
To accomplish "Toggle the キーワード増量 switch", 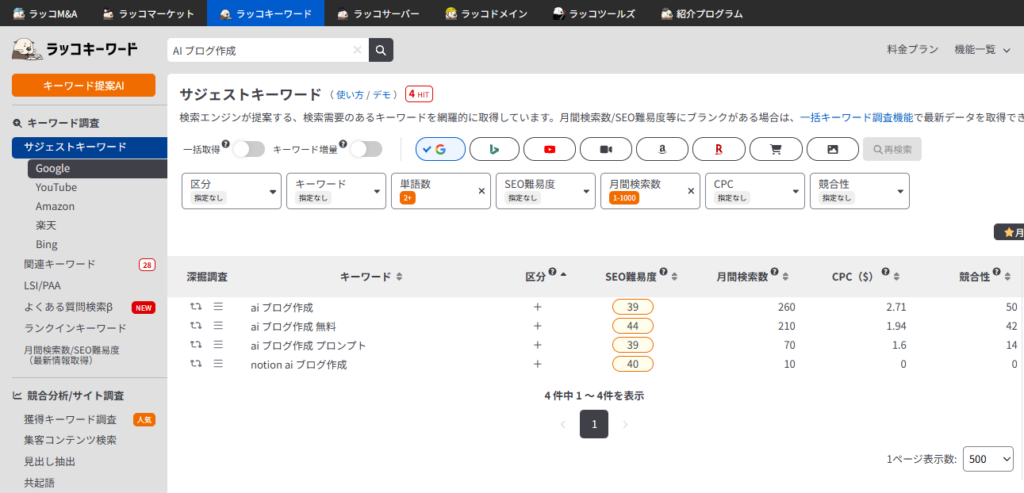I will pyautogui.click(x=365, y=149).
